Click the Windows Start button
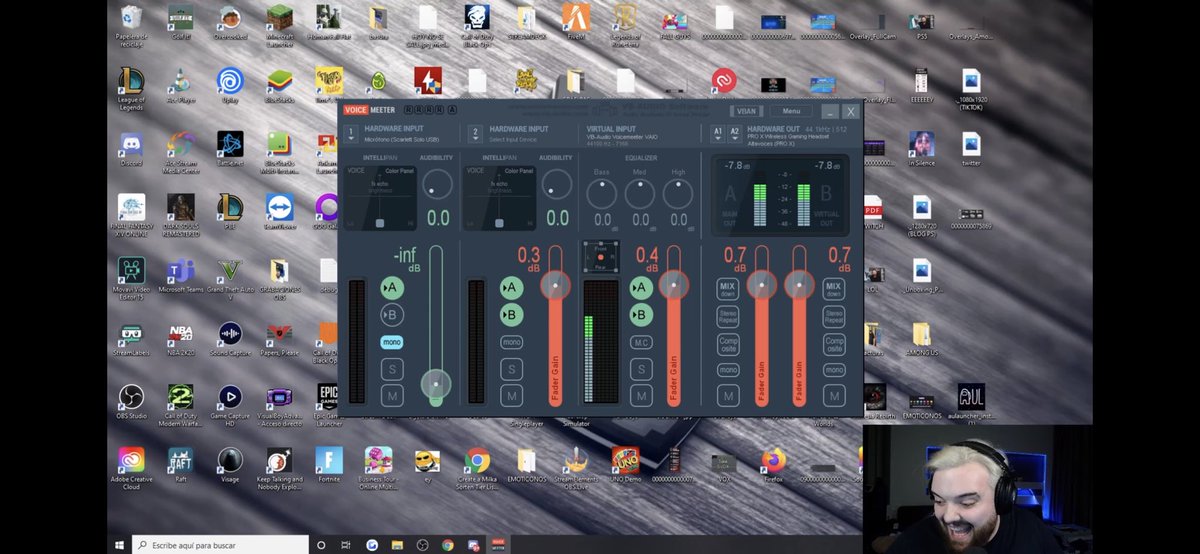Screen dimensions: 1200x554 (x=119, y=545)
